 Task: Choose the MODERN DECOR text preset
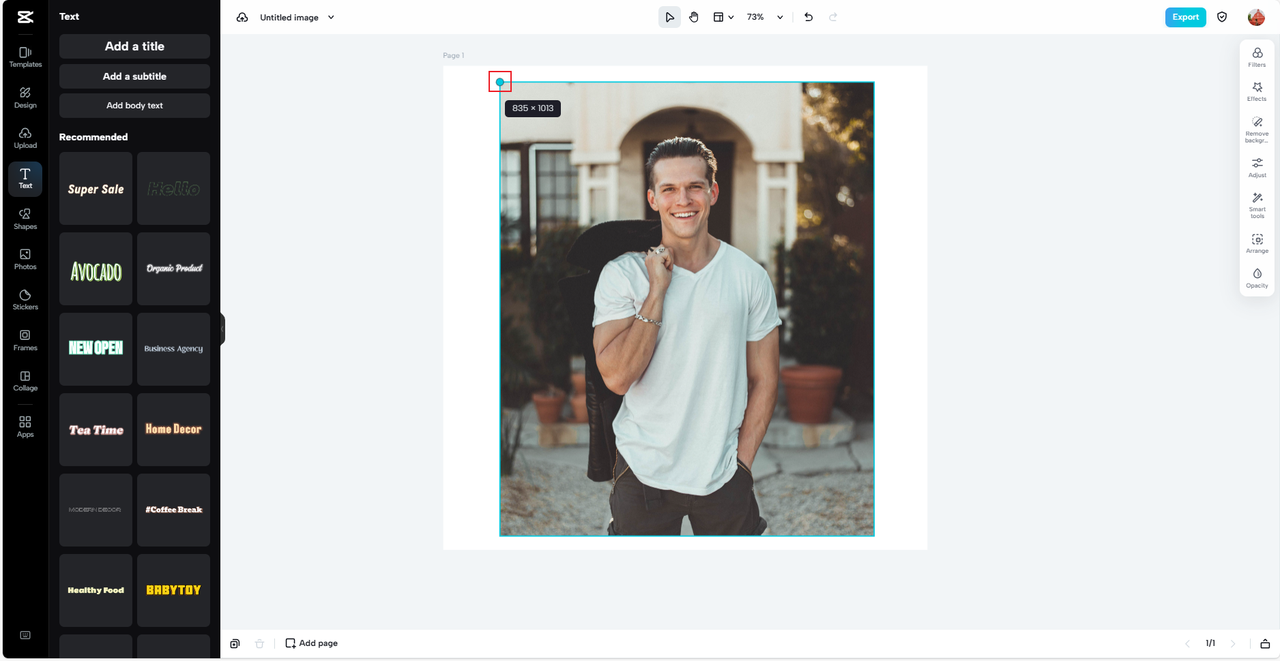coord(96,510)
